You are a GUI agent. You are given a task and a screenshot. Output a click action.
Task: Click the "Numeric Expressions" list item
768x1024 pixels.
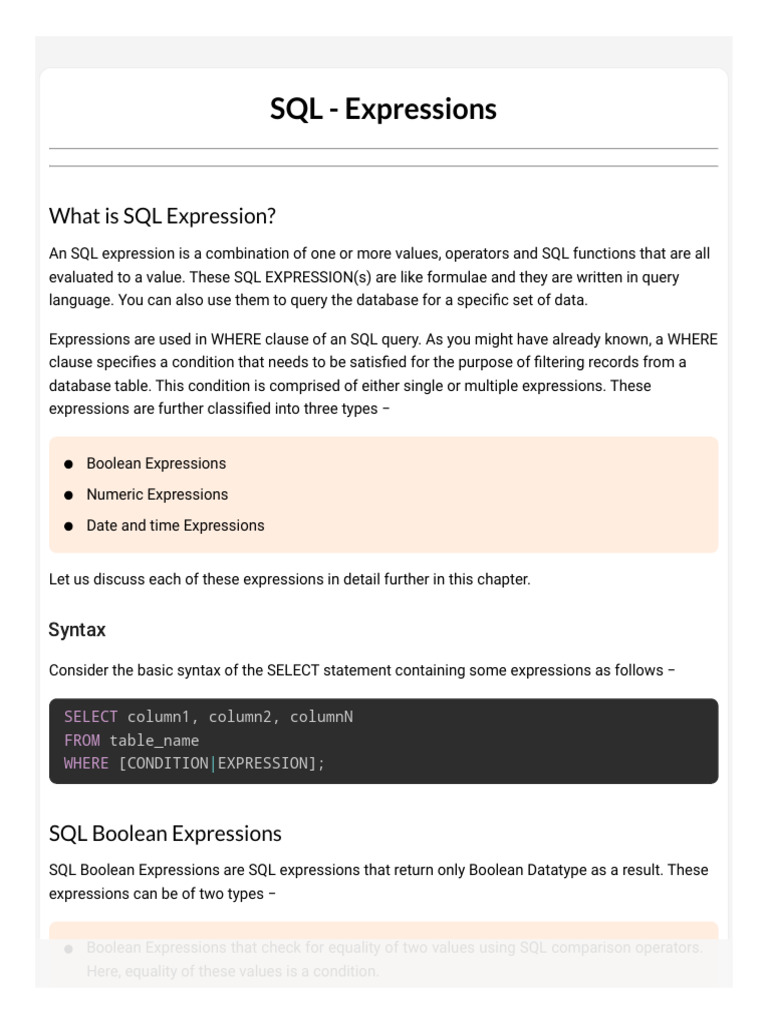click(x=157, y=495)
